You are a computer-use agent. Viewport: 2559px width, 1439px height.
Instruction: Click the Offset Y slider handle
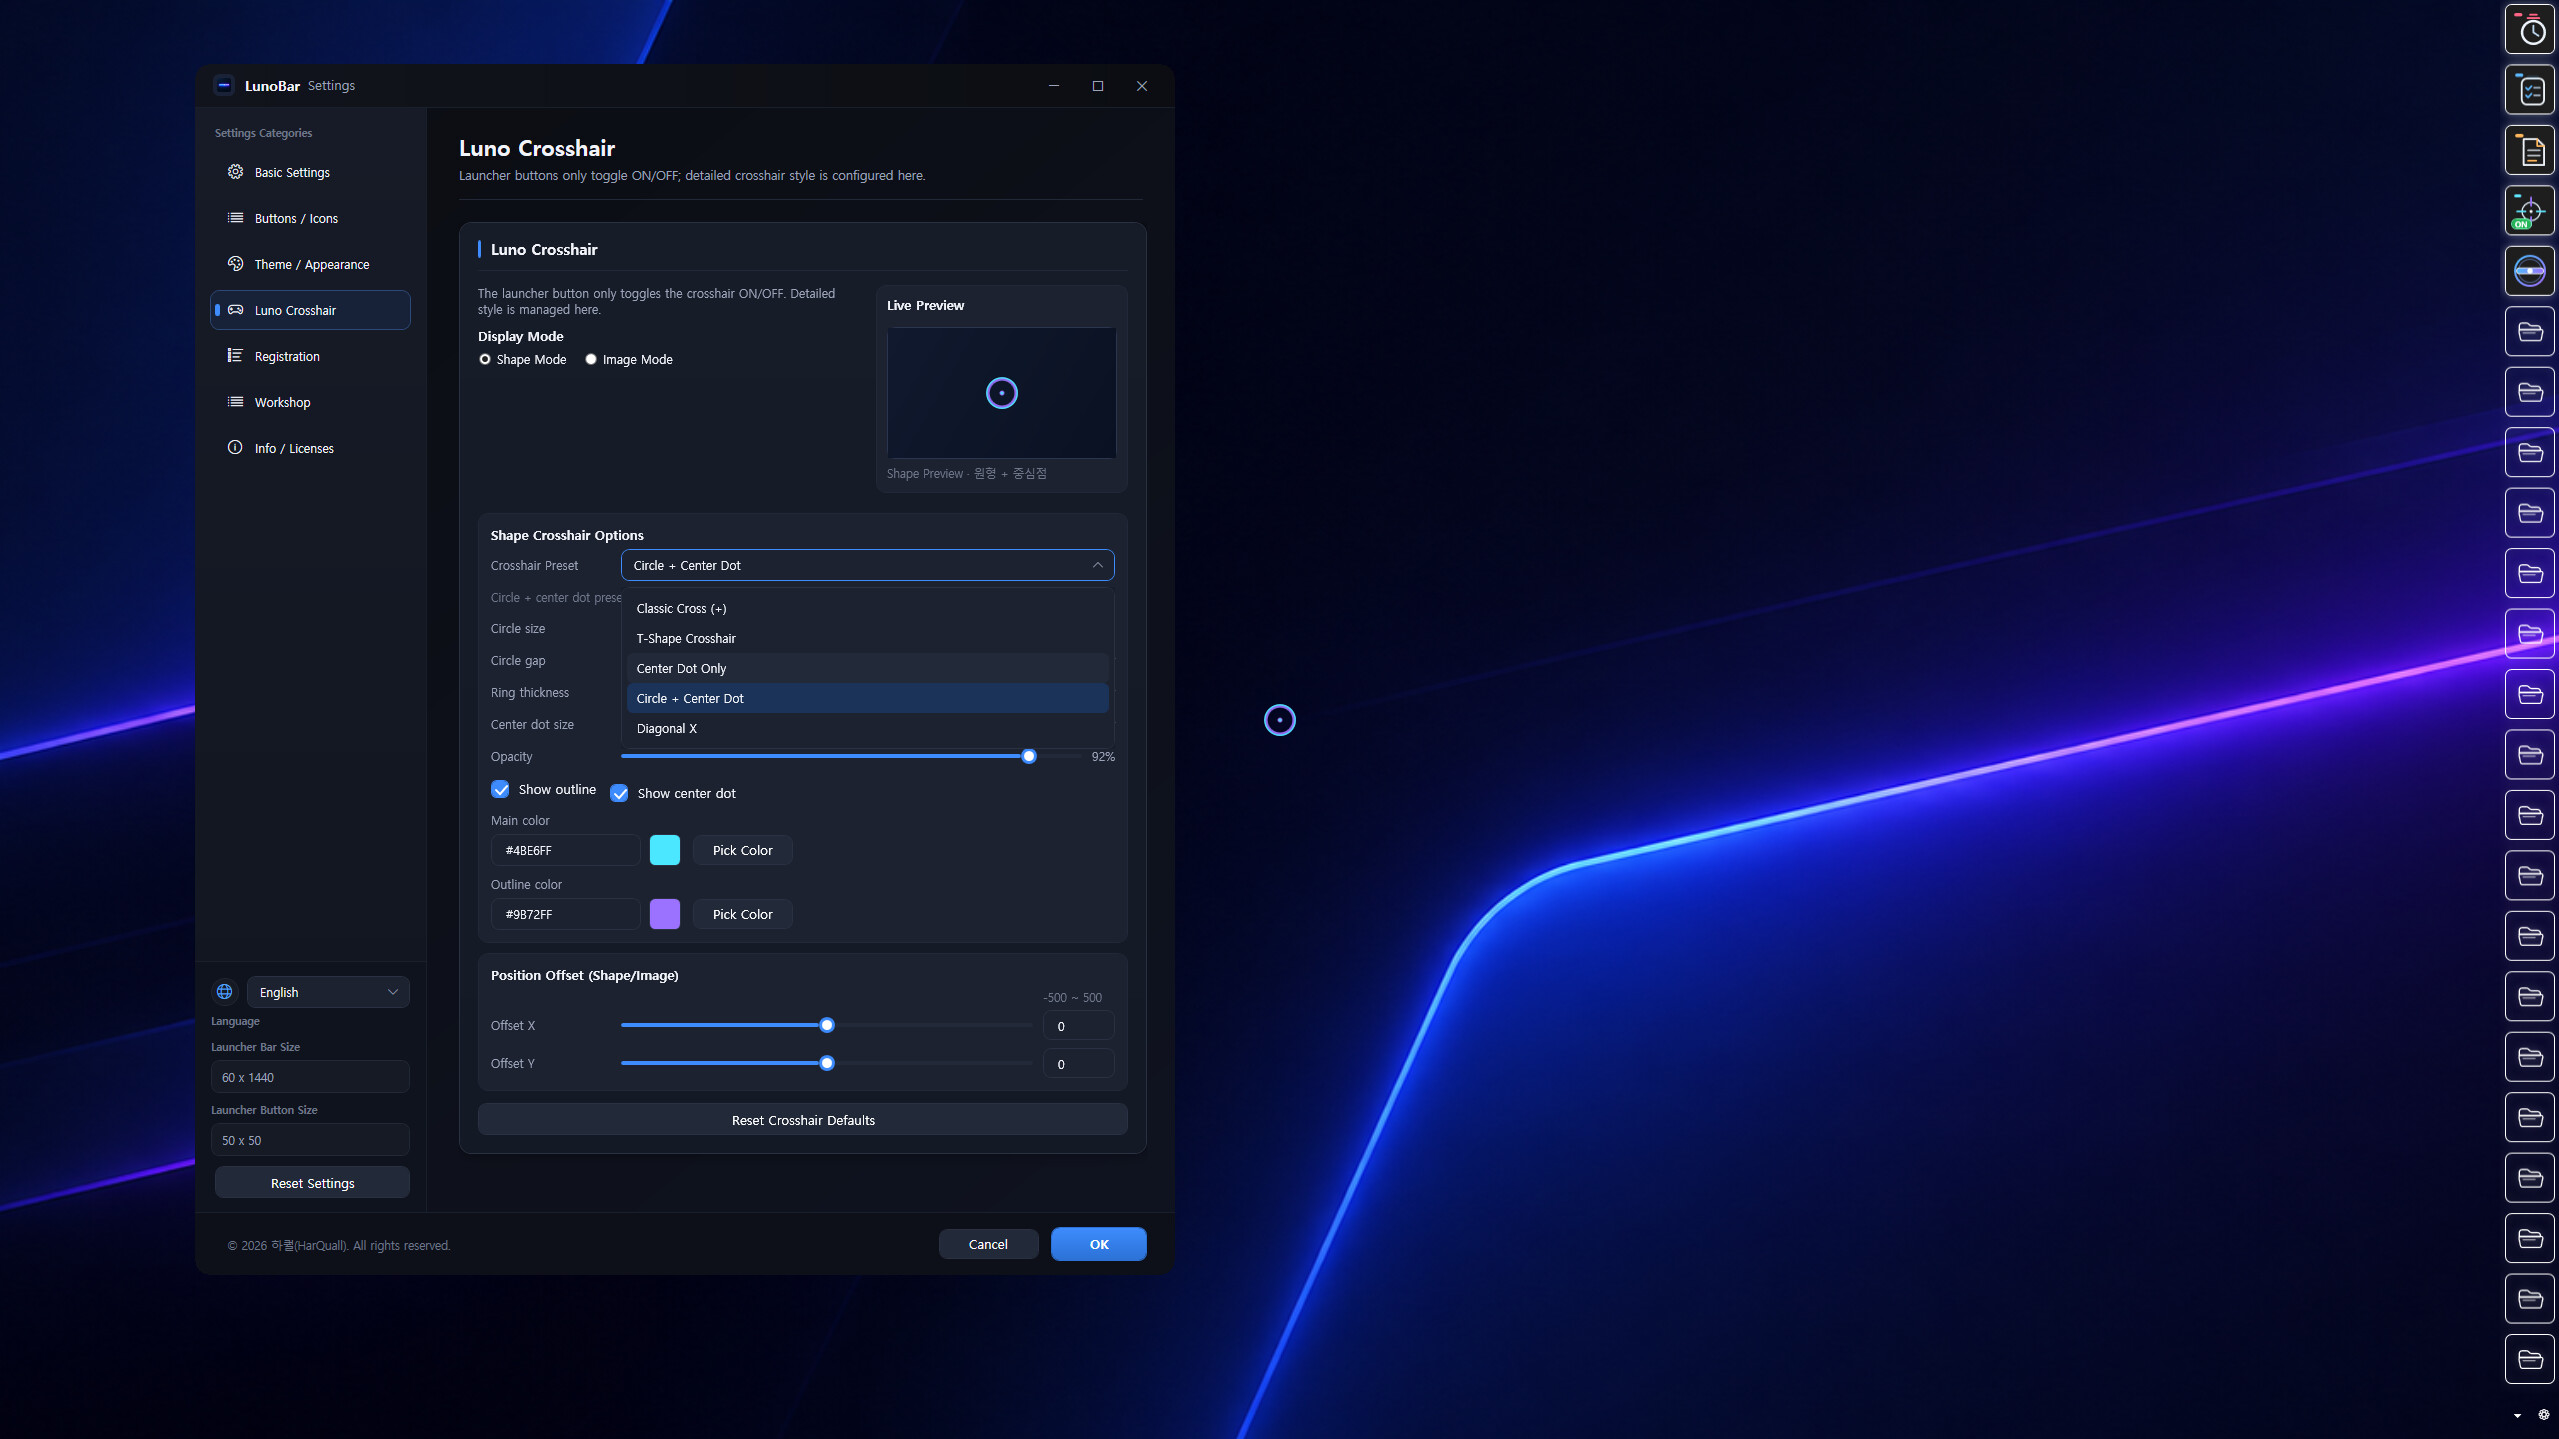click(x=826, y=1064)
